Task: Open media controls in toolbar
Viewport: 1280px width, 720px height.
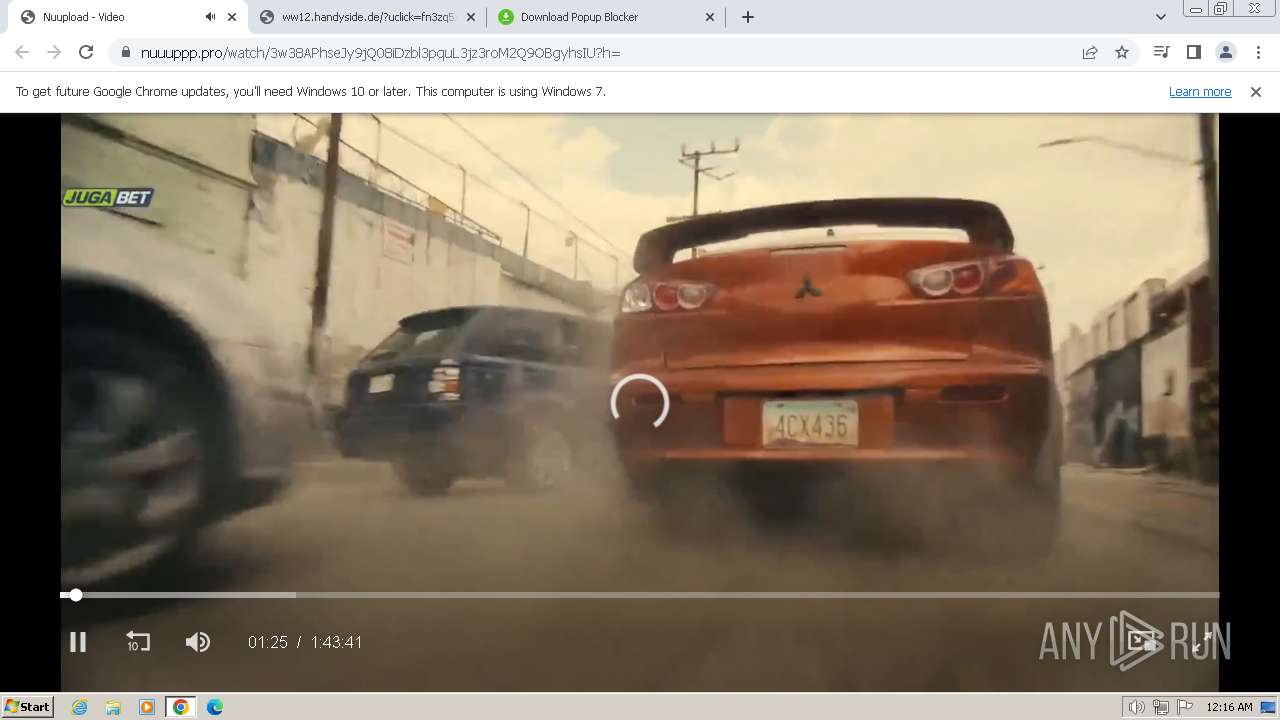Action: click(x=1161, y=52)
